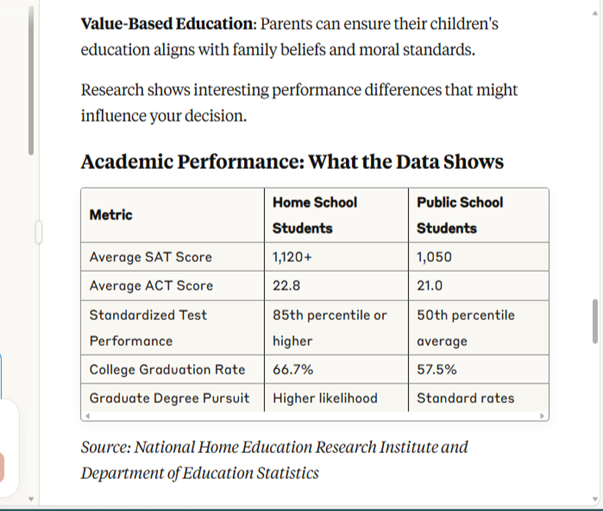Click the left pane's vertical scrollbar thumb
603x511 pixels.
pyautogui.click(x=31, y=81)
